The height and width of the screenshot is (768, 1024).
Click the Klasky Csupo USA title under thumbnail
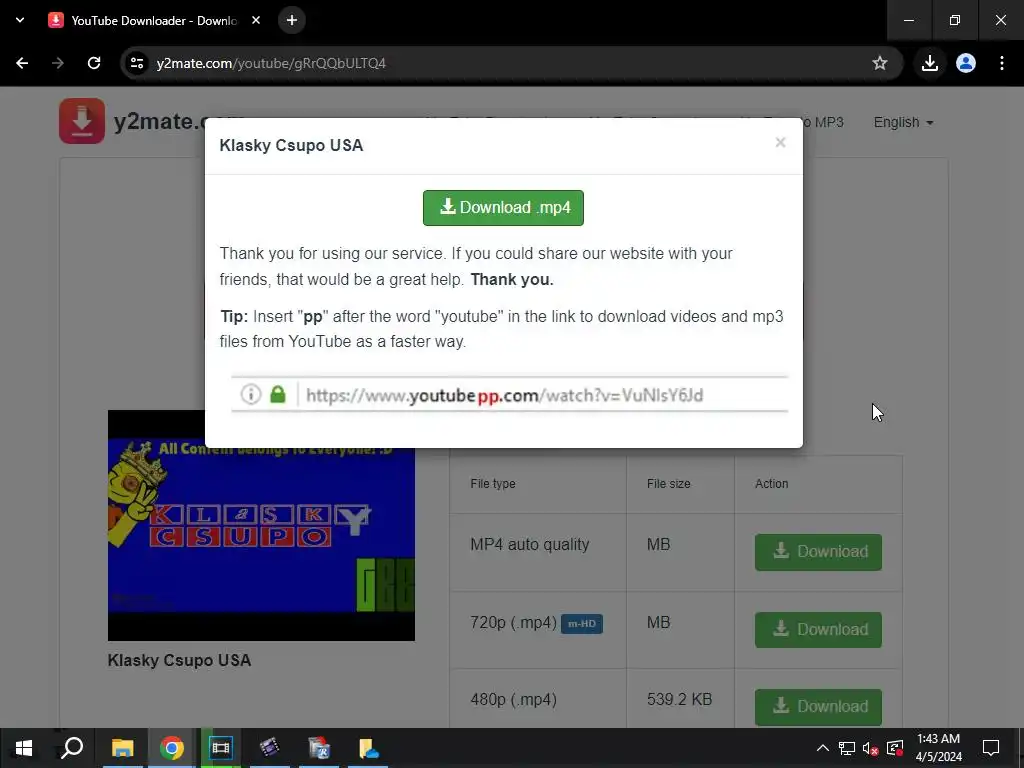180,660
